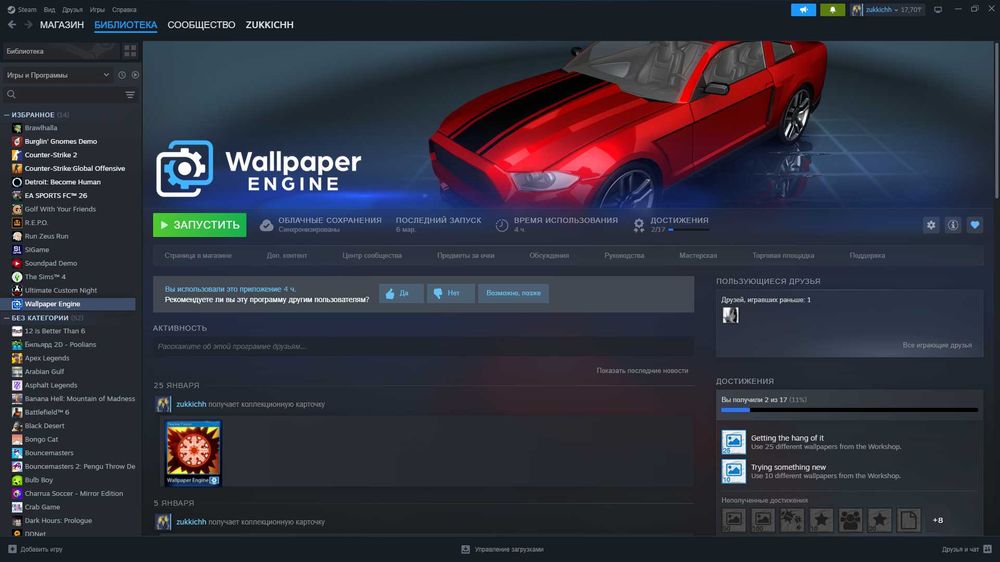Open Поддержка link
Viewport: 1000px width, 562px height.
[867, 255]
